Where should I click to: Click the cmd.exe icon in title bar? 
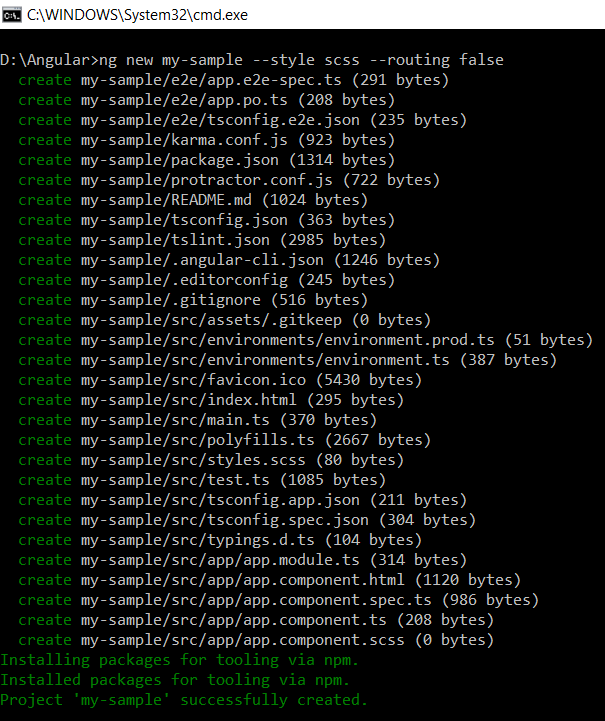click(x=11, y=15)
